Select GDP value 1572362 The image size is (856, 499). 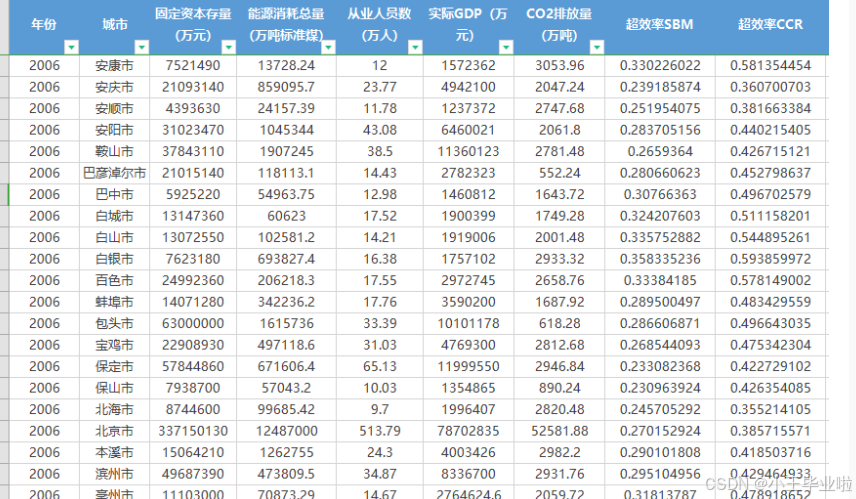[x=468, y=66]
